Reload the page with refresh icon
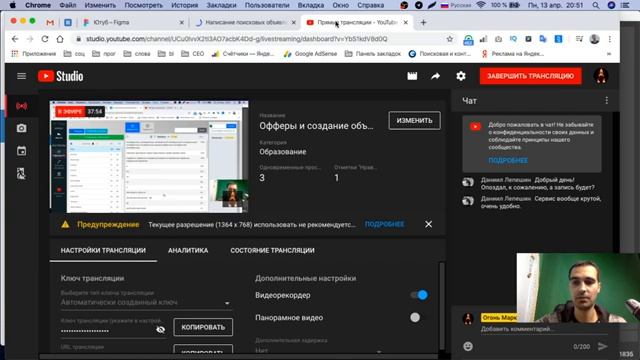This screenshot has height=360, width=640. [x=45, y=39]
